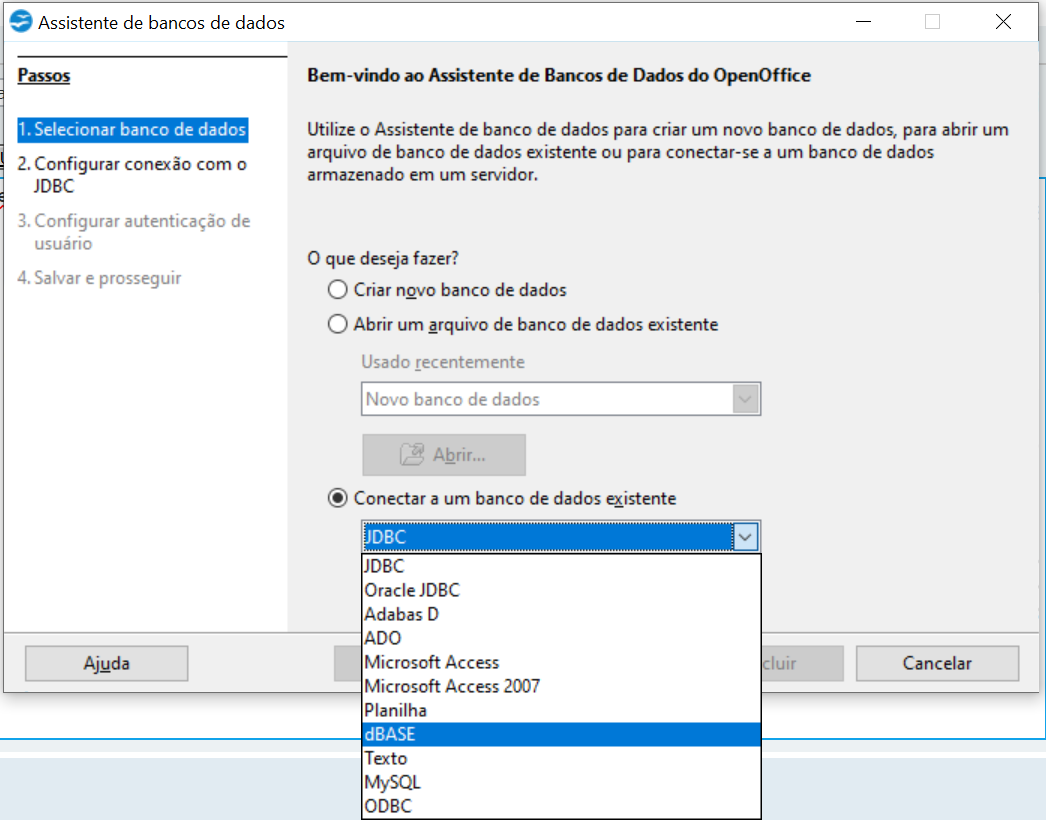1046x834 pixels.
Task: Select ODBC at the list bottom
Action: tap(561, 807)
